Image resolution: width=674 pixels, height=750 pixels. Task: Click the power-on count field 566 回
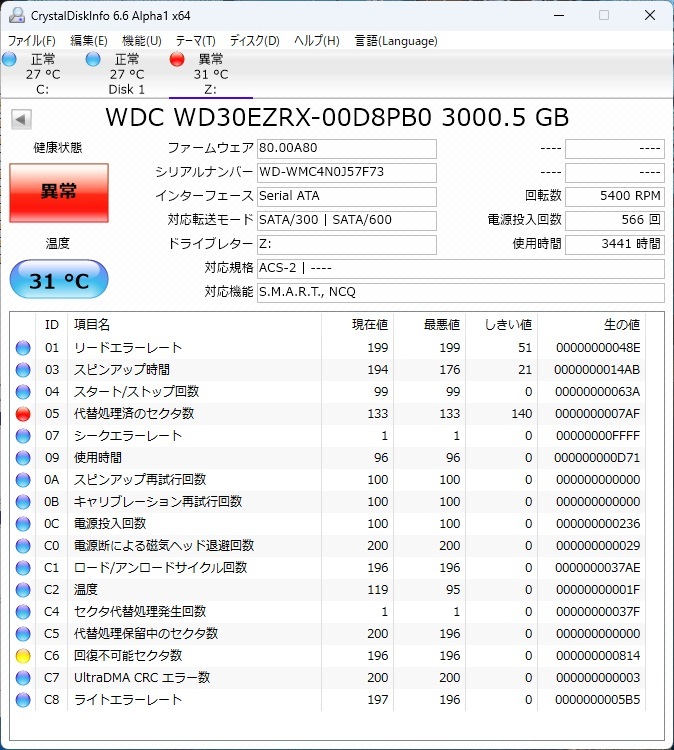[615, 220]
